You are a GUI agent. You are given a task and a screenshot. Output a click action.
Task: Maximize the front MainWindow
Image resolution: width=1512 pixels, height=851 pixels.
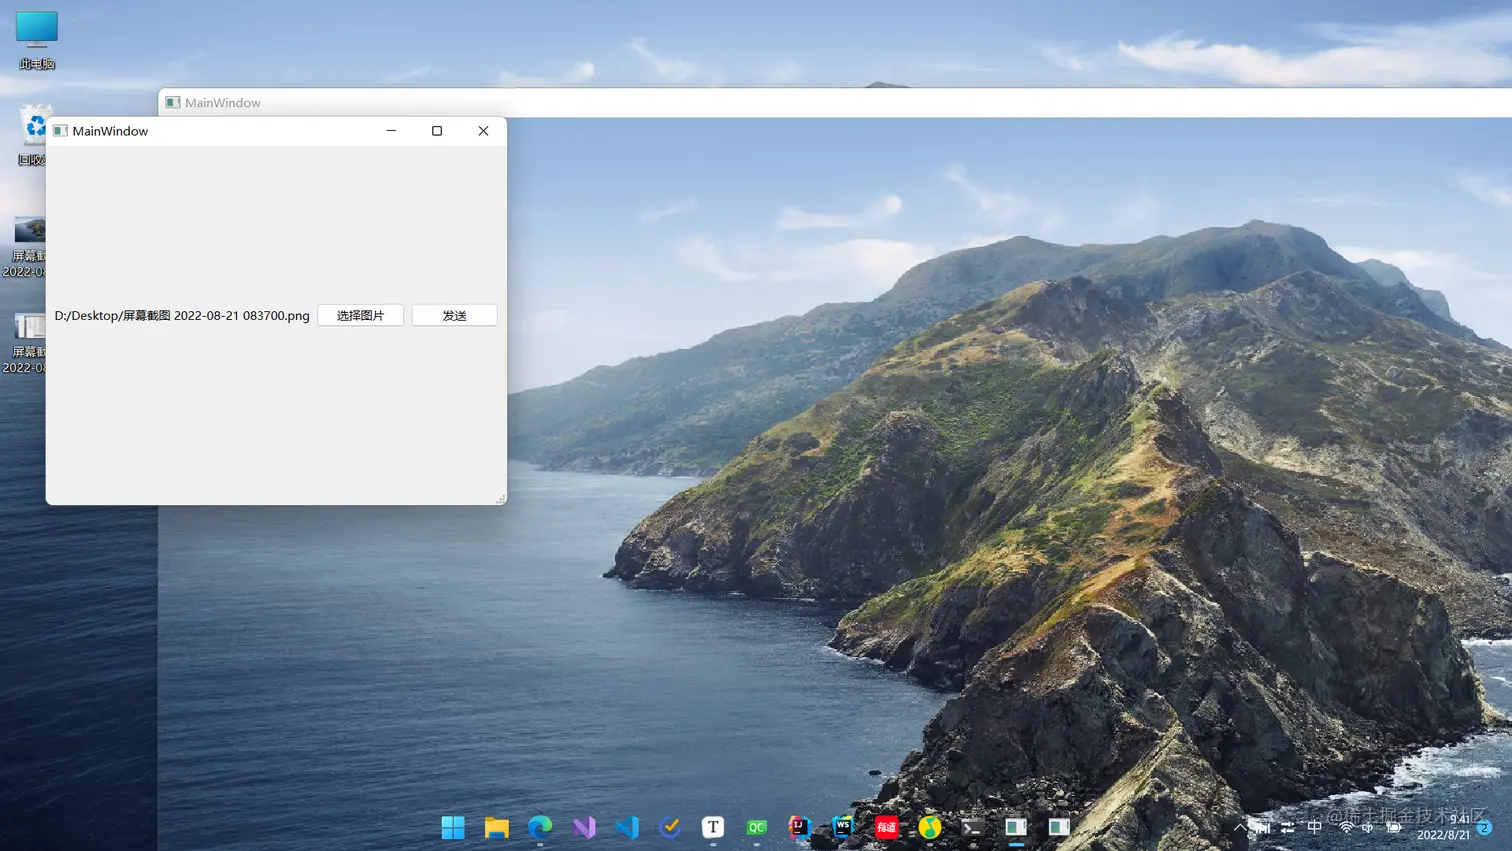(437, 131)
